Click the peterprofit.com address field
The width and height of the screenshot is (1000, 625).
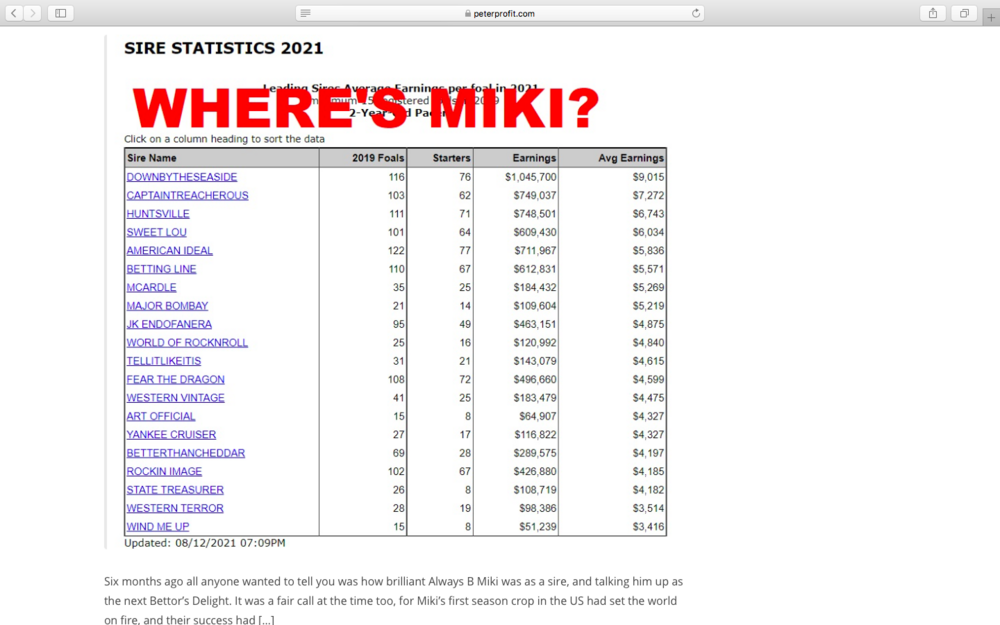click(x=500, y=13)
